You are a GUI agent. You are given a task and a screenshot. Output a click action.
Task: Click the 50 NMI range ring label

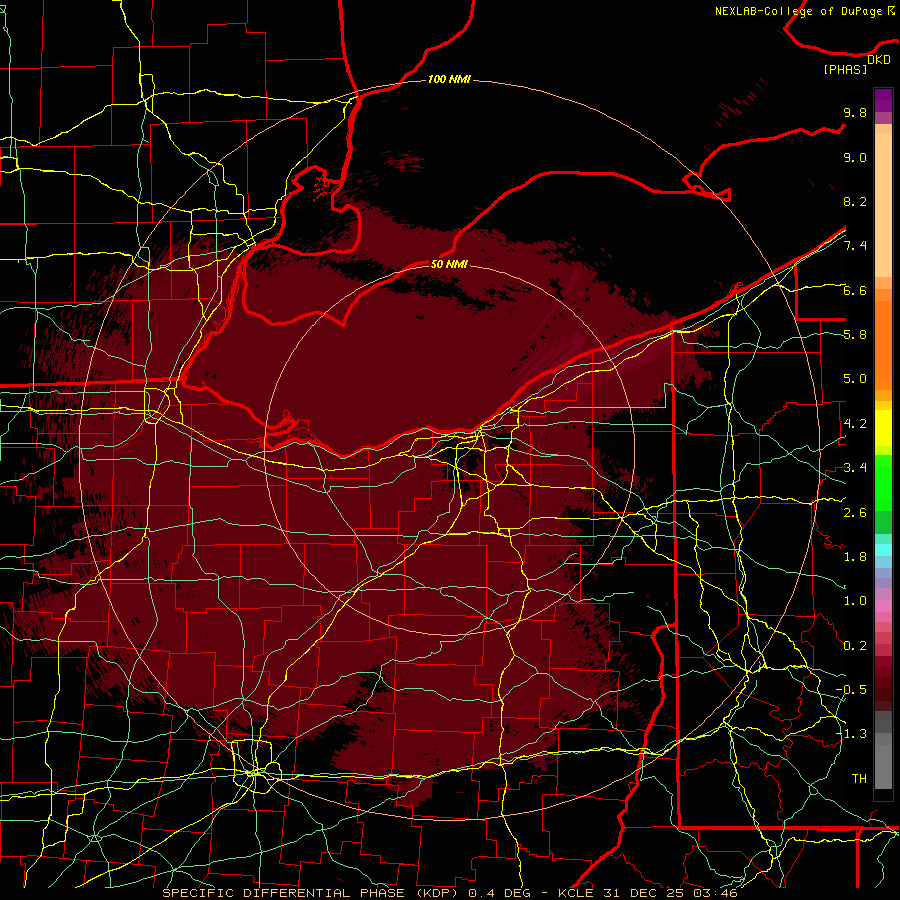click(x=449, y=264)
